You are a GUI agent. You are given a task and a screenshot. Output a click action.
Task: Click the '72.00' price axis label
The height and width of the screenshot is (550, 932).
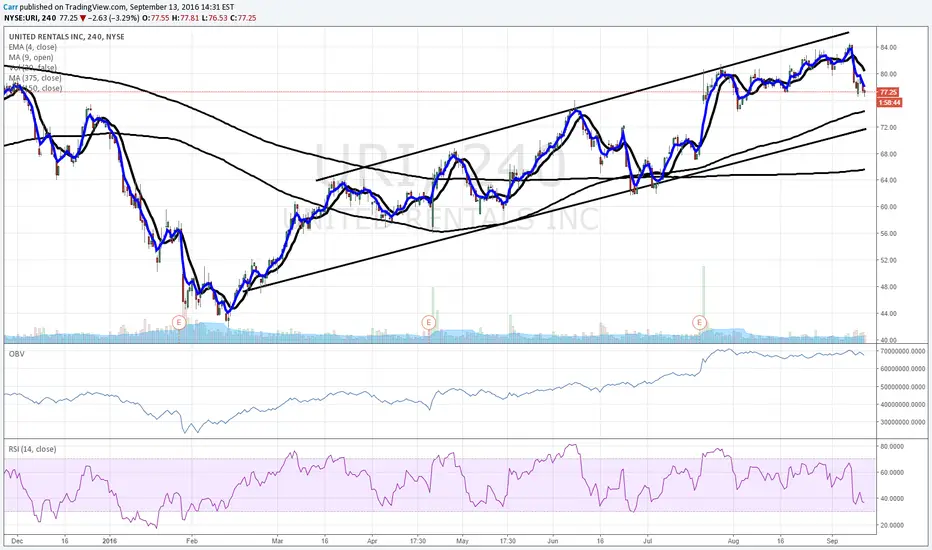coord(889,127)
